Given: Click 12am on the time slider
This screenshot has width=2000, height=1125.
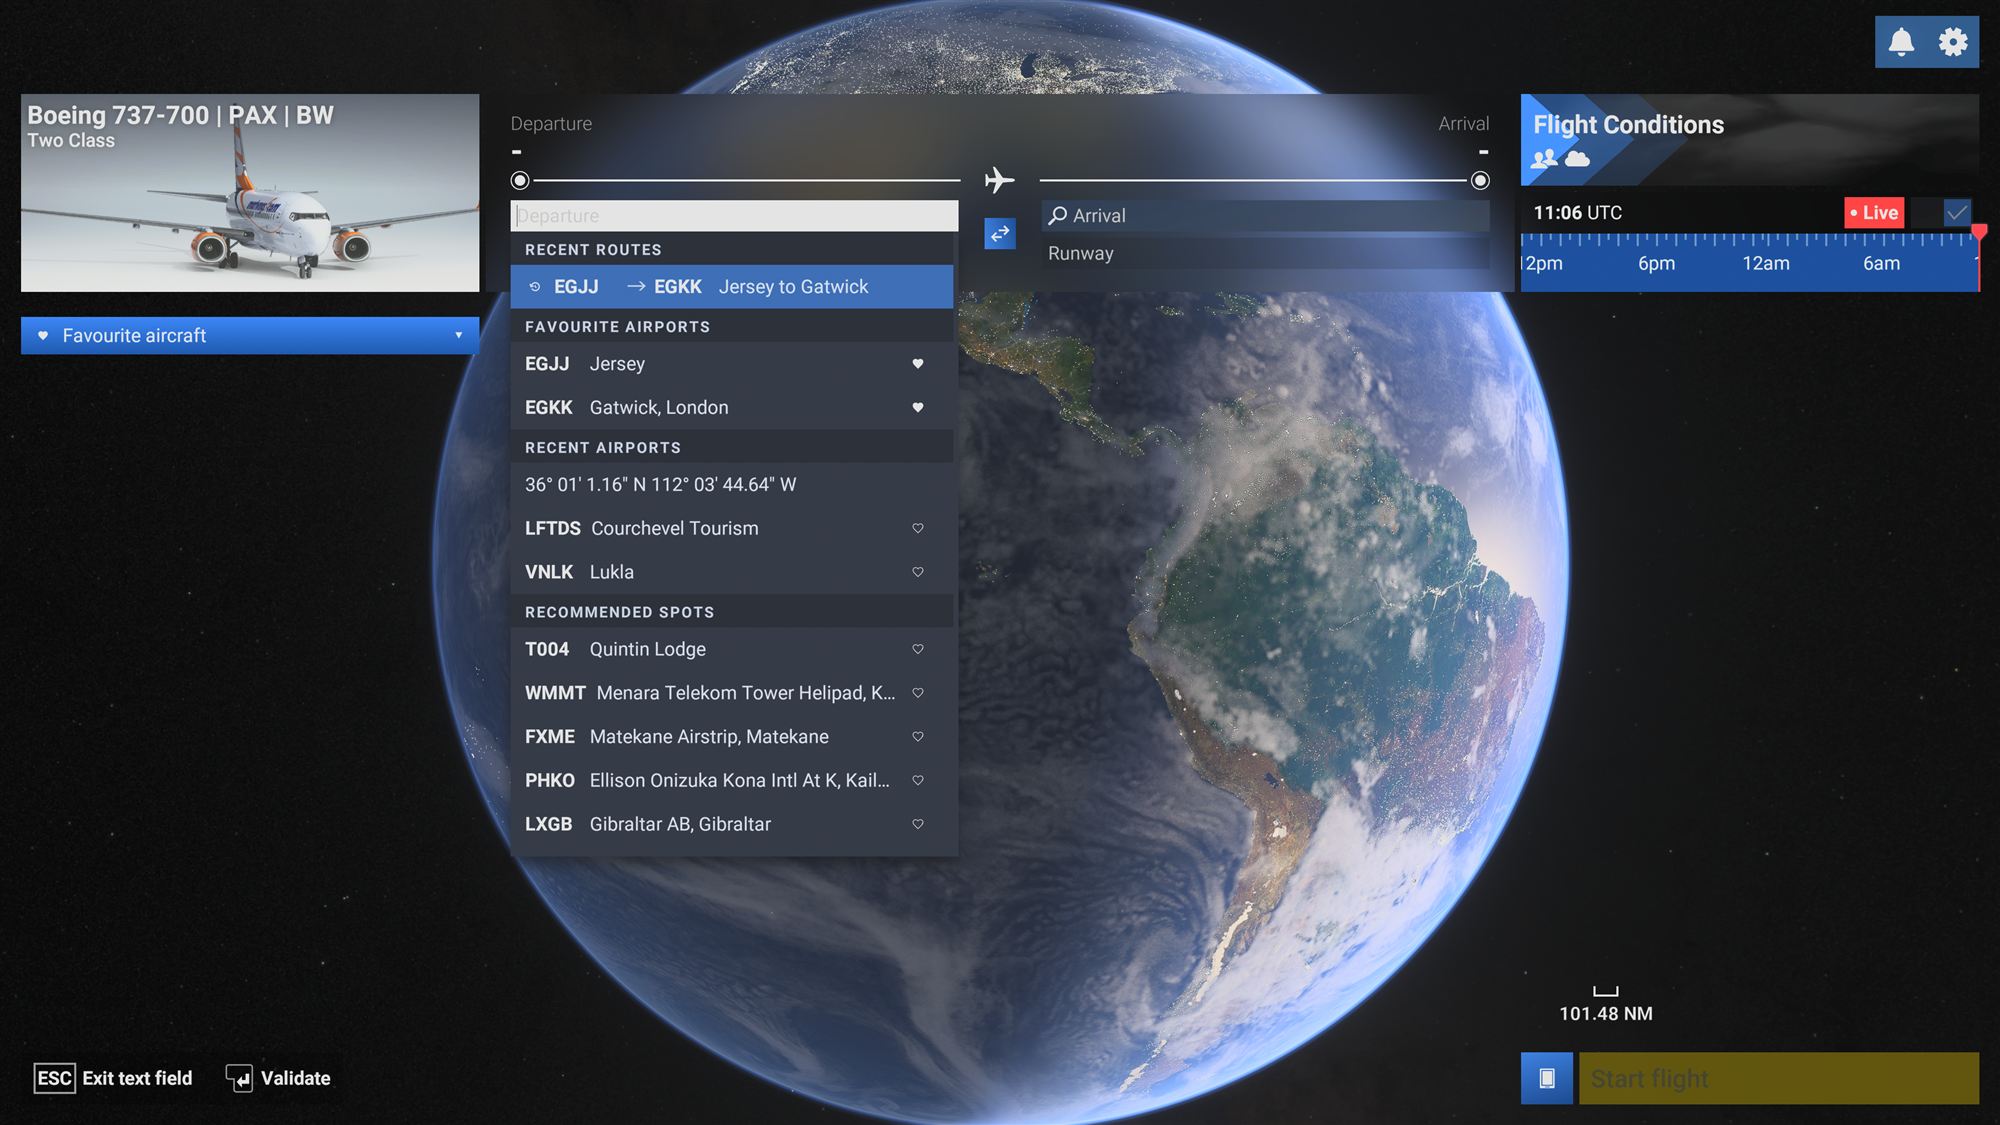Looking at the screenshot, I should tap(1766, 264).
